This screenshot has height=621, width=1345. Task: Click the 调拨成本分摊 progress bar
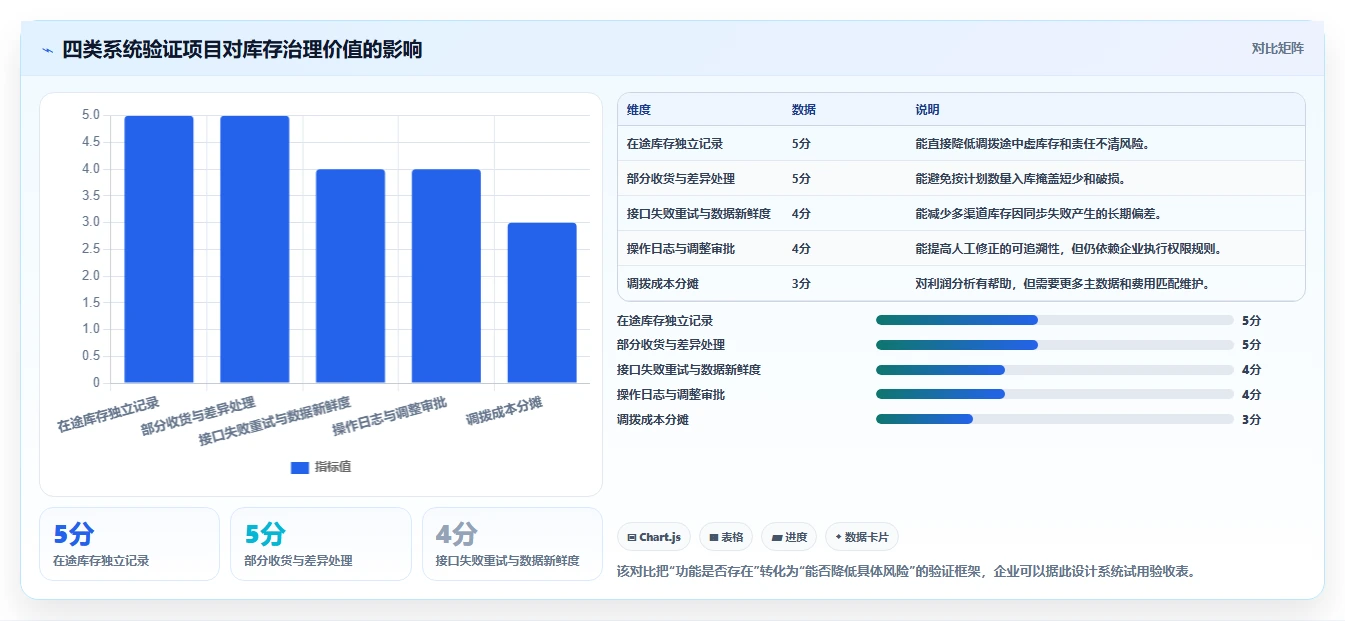pos(1055,419)
